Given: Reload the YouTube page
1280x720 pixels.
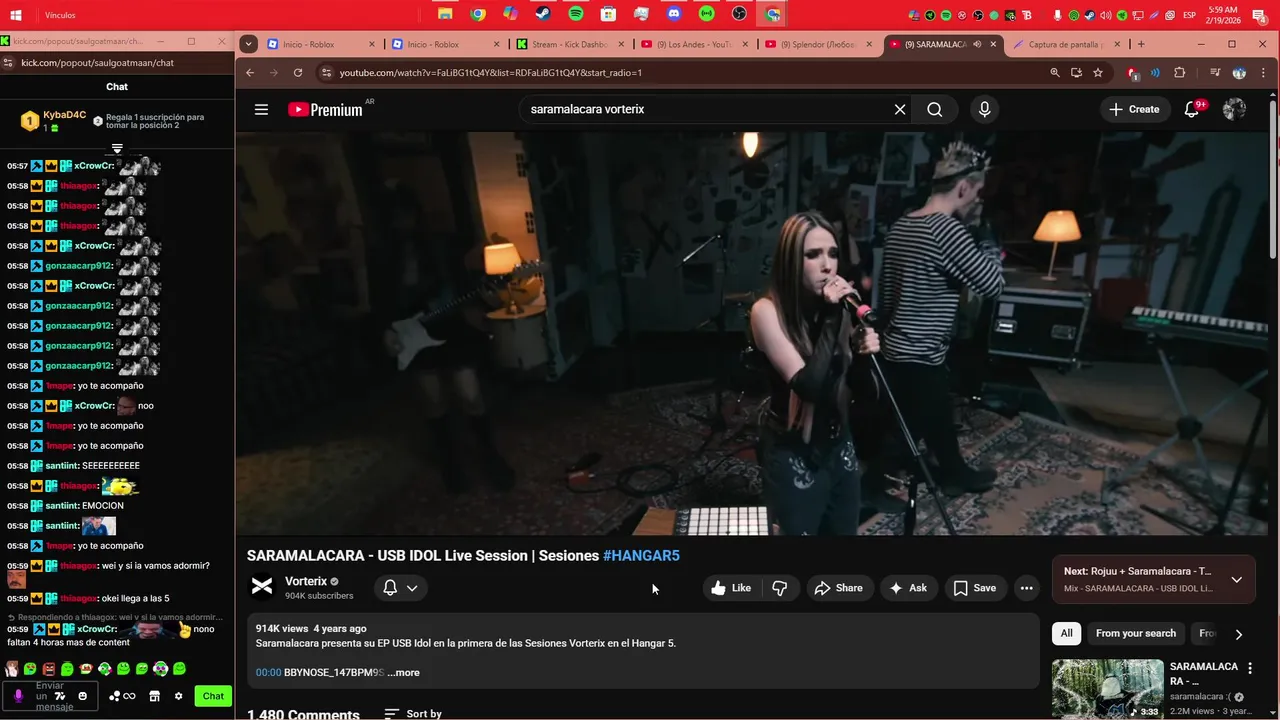Looking at the screenshot, I should (x=298, y=73).
